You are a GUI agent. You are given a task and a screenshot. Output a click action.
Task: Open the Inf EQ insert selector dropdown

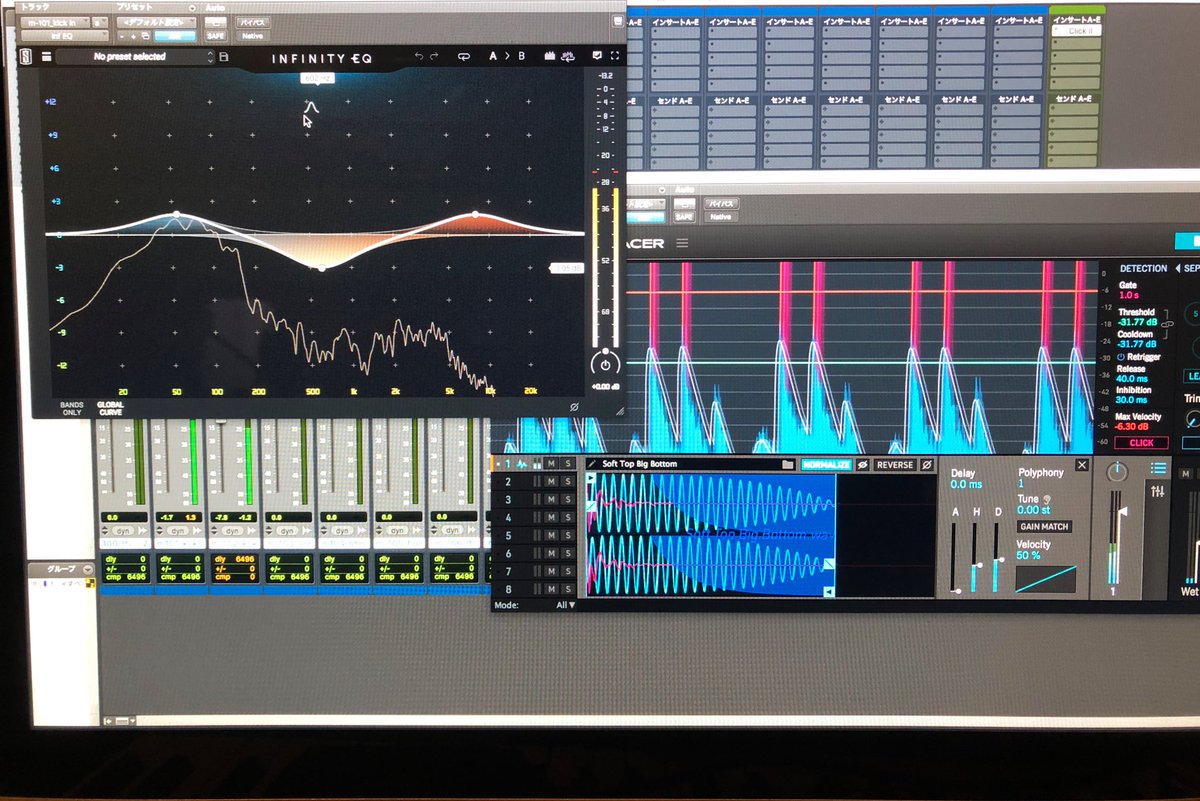click(x=64, y=35)
